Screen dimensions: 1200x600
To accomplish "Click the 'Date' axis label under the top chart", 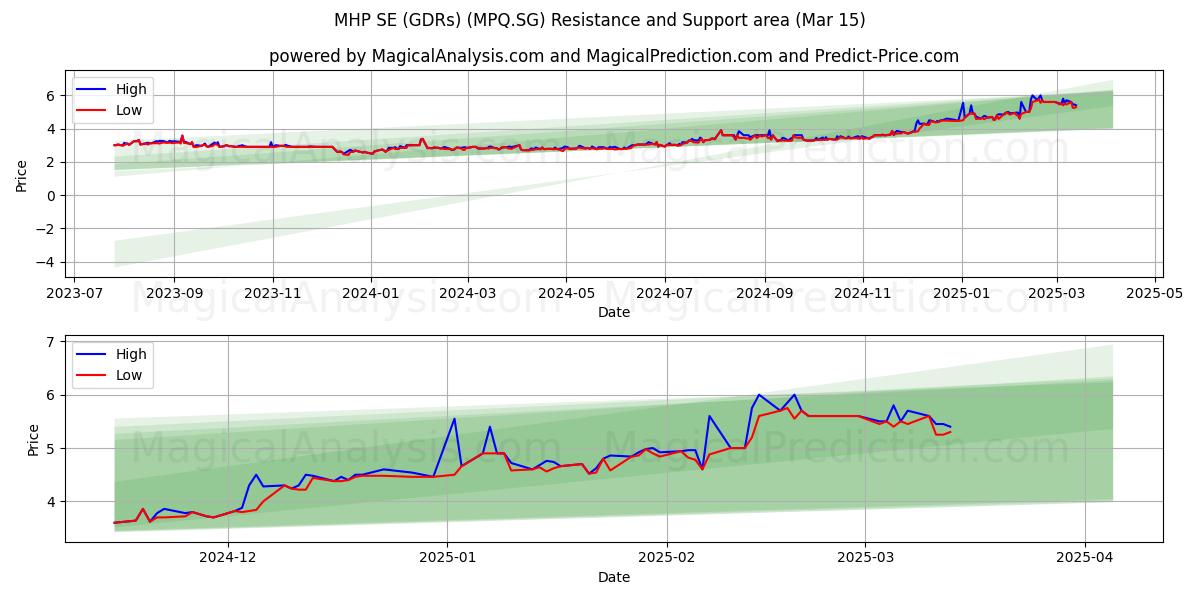I will 614,312.
